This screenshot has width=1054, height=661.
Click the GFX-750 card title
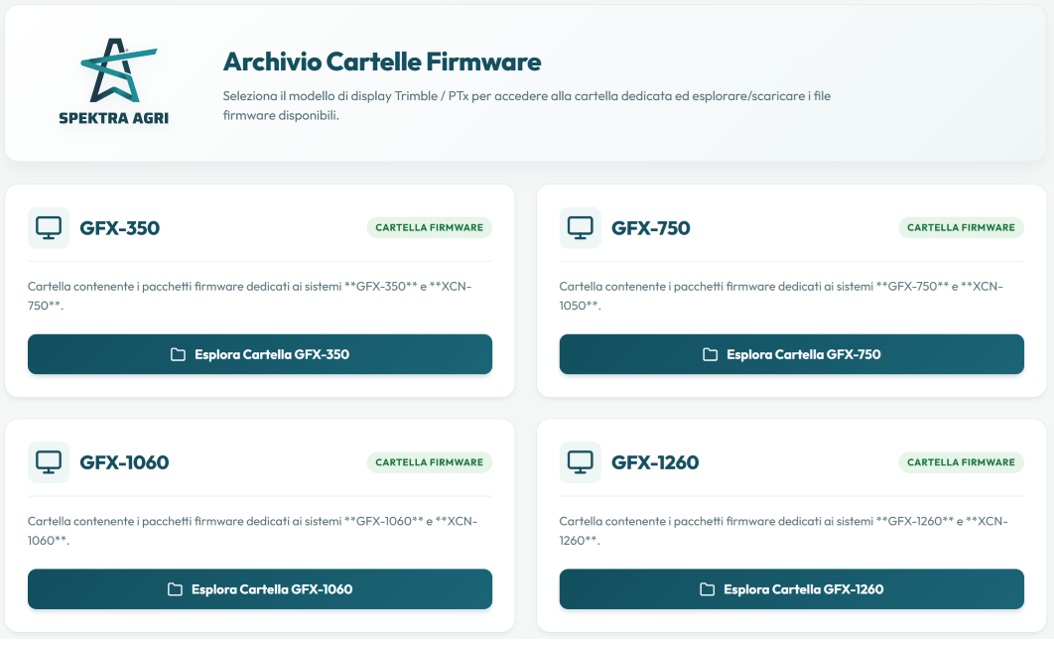(651, 228)
